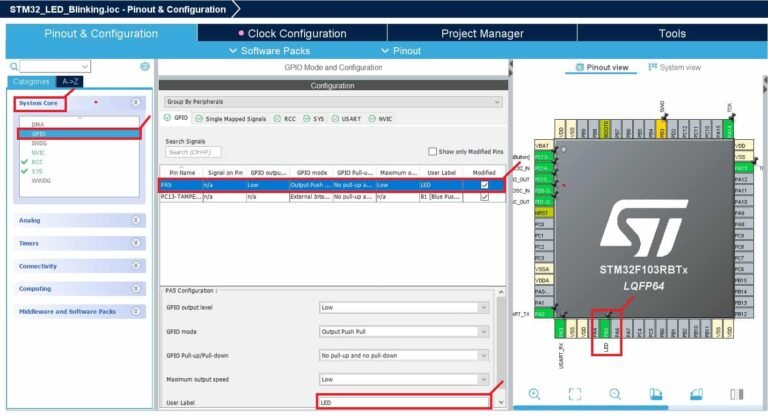Click the fit-to-screen pinout icon
The width and height of the screenshot is (768, 417).
click(x=575, y=395)
